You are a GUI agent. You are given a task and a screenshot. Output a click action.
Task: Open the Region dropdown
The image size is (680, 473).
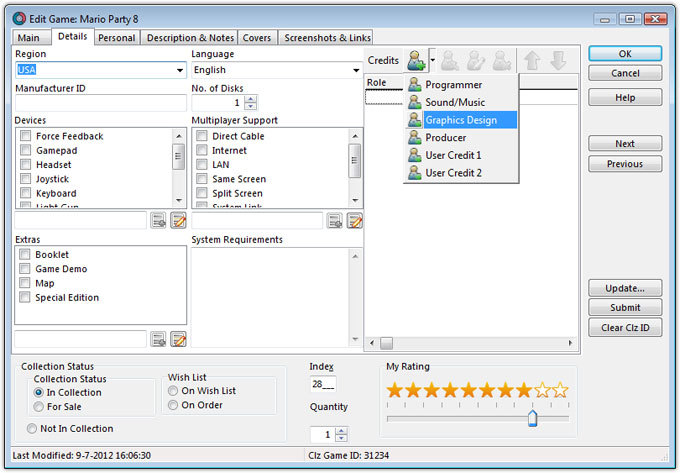pos(180,70)
